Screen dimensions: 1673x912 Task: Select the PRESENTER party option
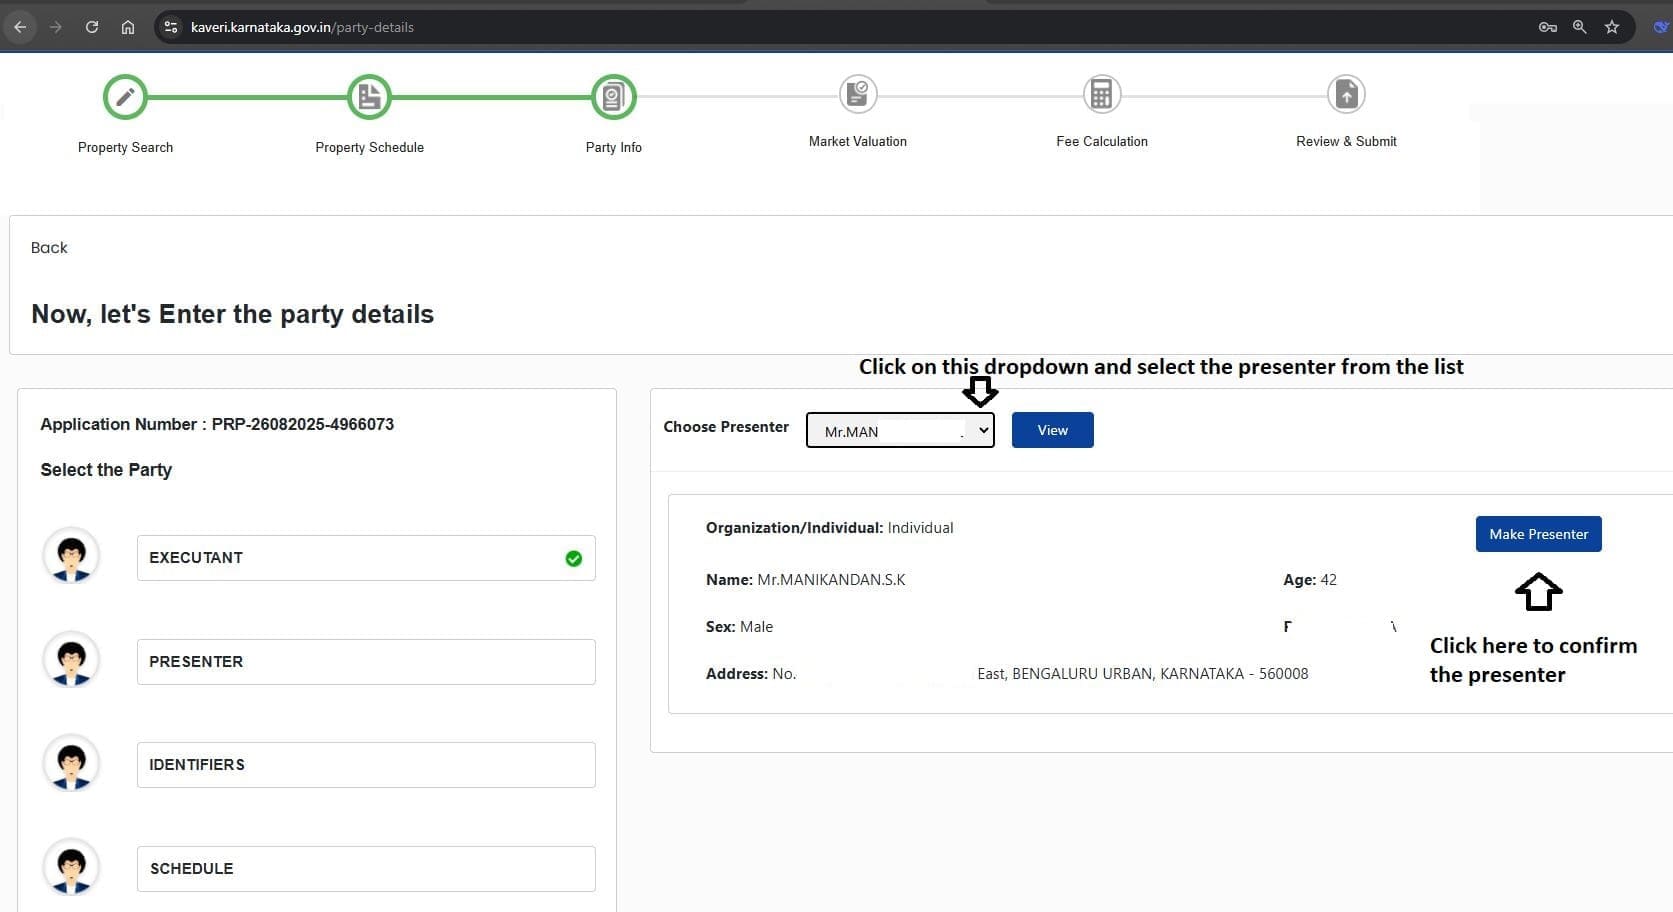pos(365,662)
